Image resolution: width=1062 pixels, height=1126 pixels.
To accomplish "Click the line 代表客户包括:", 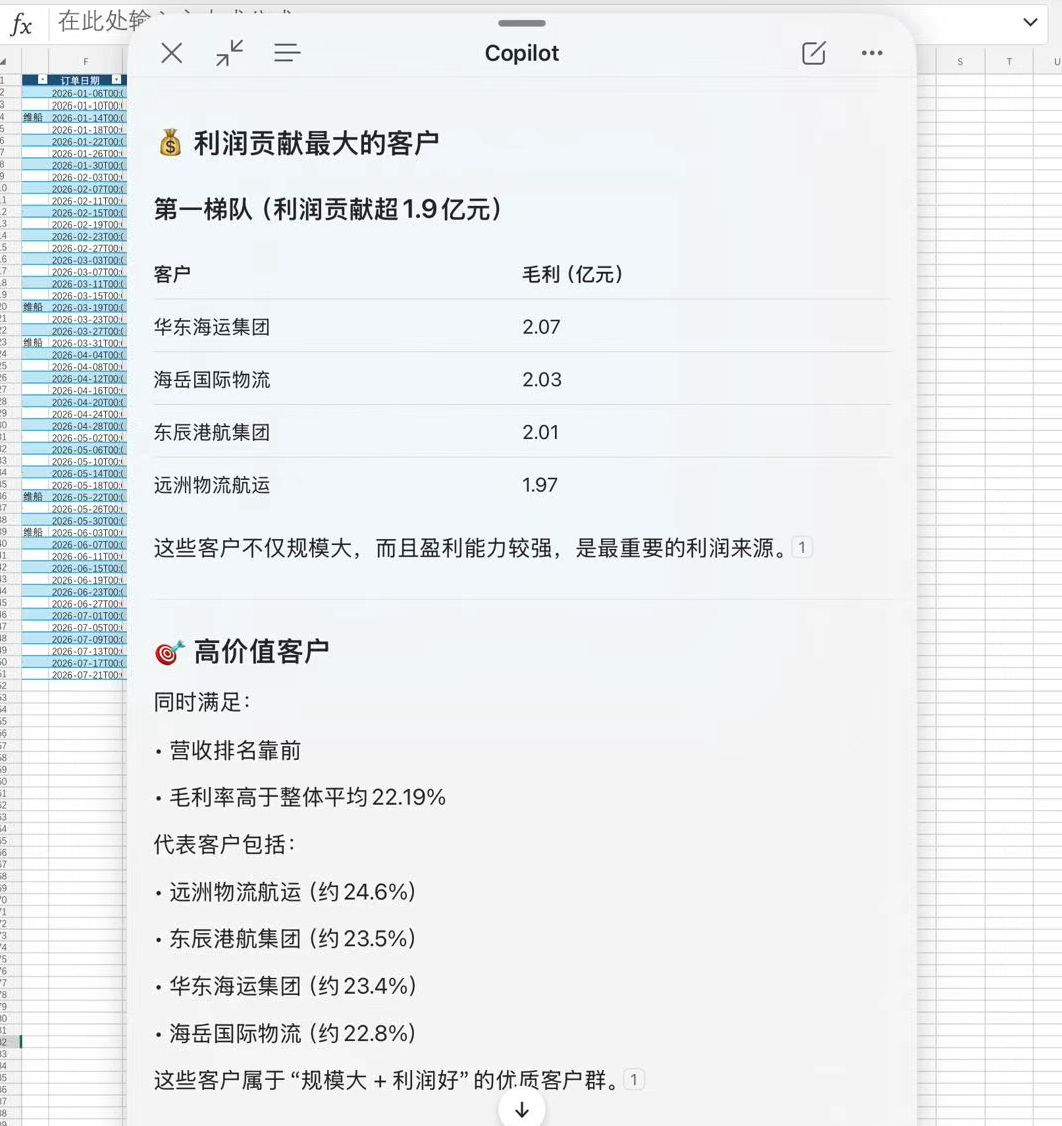I will tap(224, 844).
